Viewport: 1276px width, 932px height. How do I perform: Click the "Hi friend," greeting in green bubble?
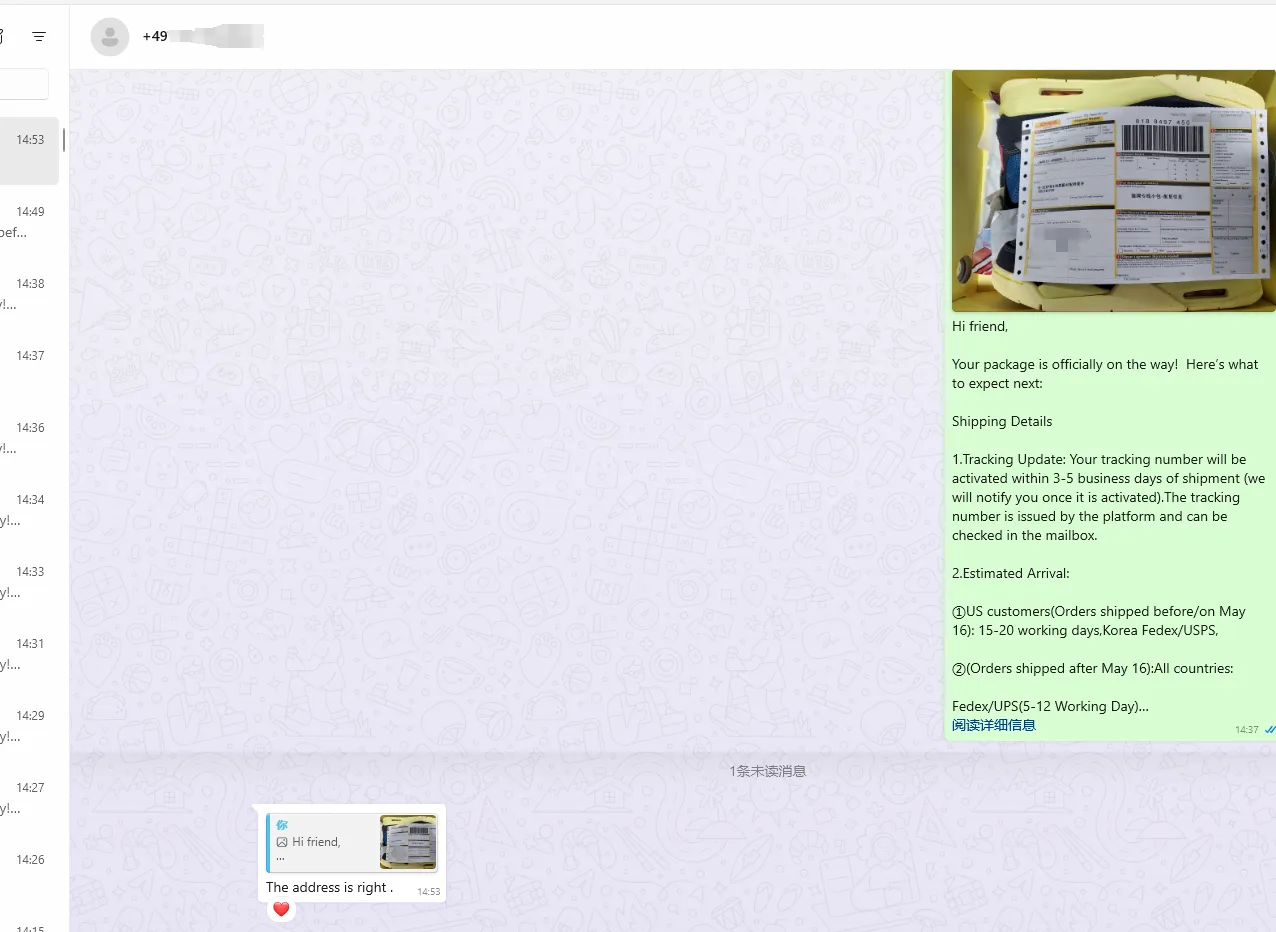(980, 326)
